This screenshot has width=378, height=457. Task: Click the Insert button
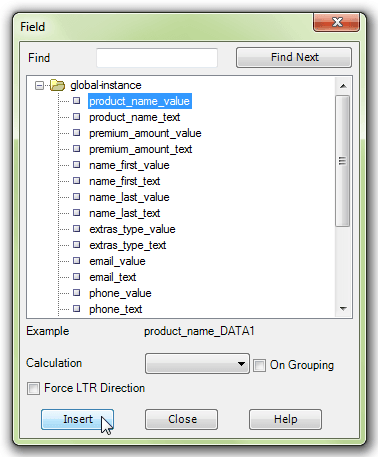point(77,419)
